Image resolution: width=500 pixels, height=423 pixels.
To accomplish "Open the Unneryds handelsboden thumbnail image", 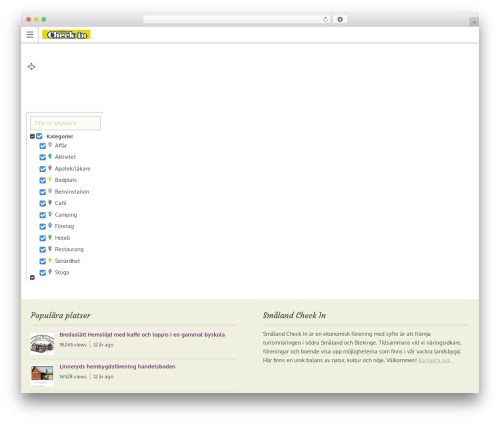I will point(42,376).
